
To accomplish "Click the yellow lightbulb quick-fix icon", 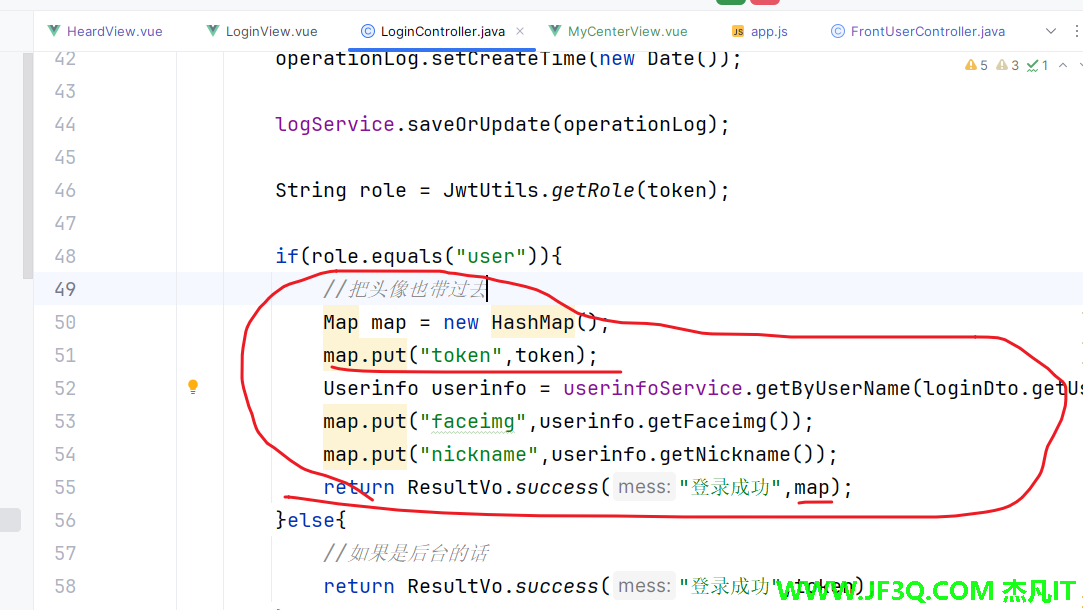I will point(193,387).
